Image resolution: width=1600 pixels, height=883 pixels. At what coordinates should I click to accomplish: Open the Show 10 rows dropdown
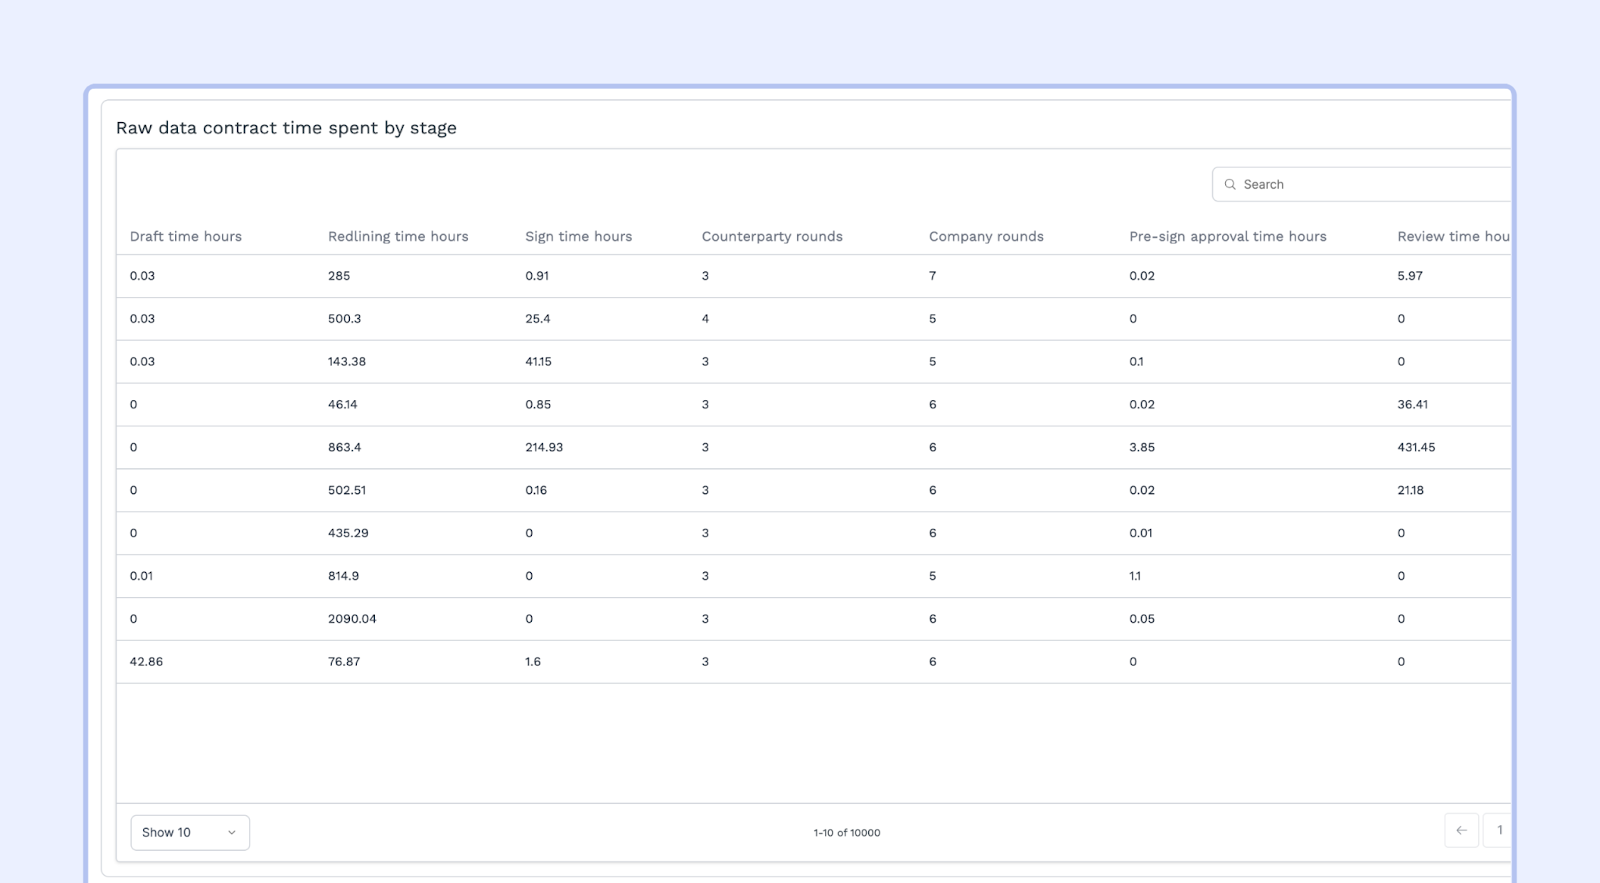click(189, 832)
